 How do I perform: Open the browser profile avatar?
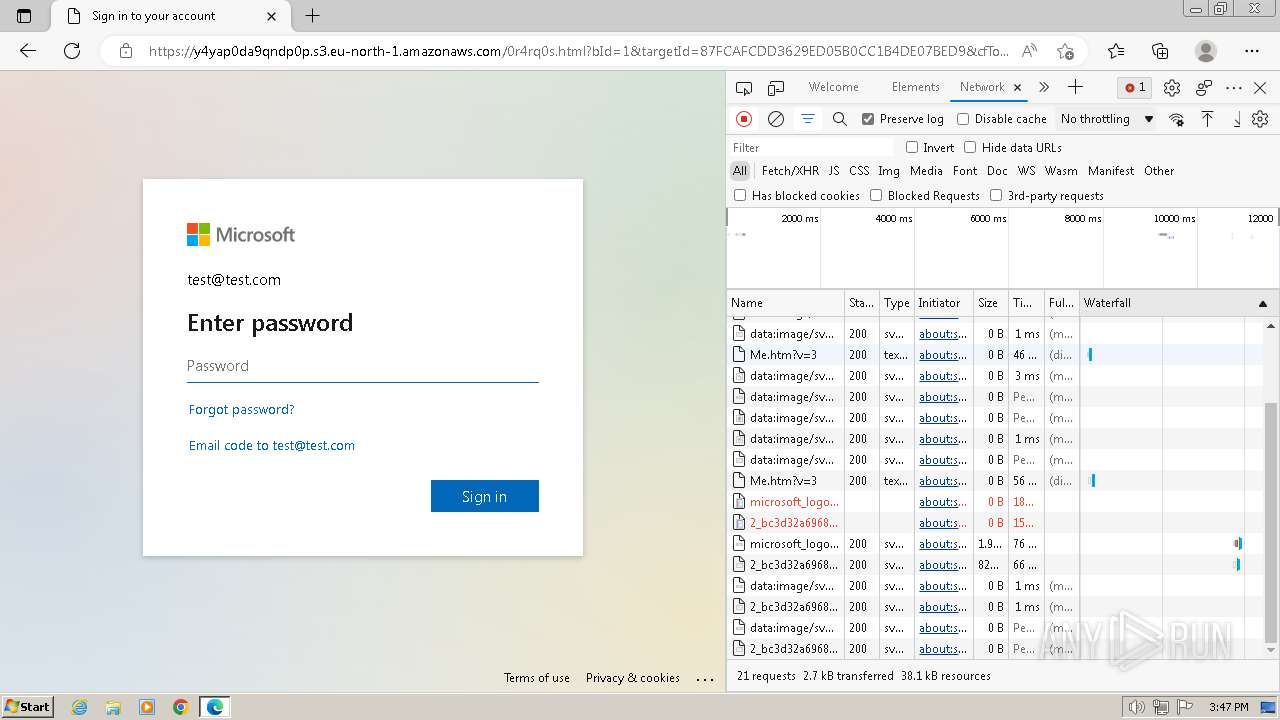(1206, 51)
